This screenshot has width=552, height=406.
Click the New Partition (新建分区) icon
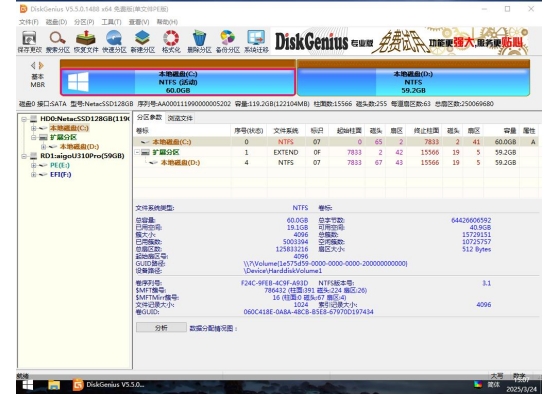[x=143, y=42]
